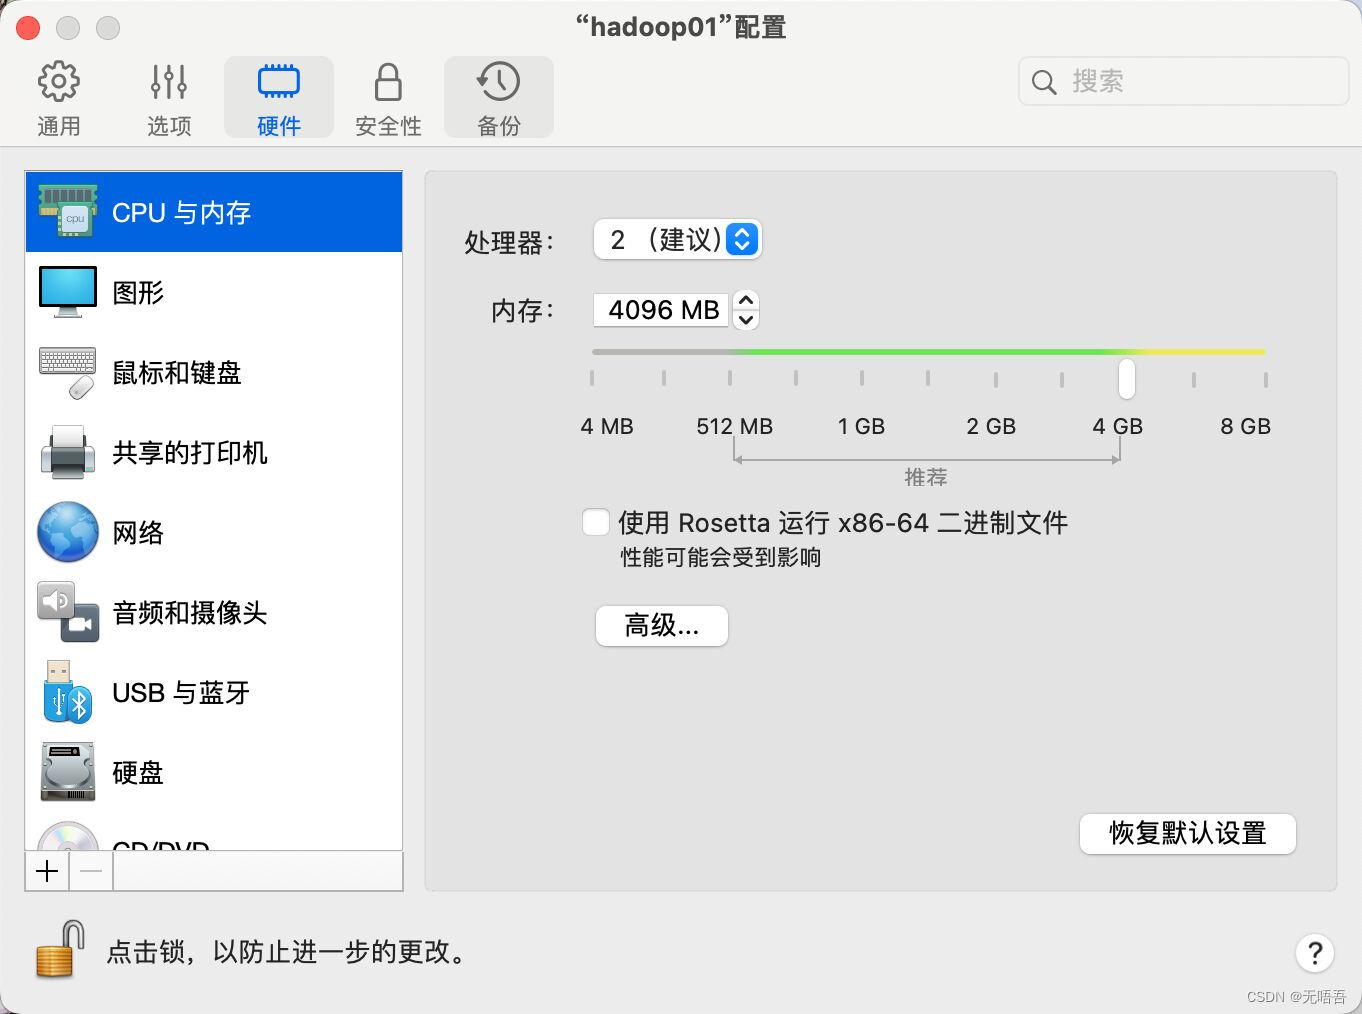Open the 处理器 processor count dropdown
The height and width of the screenshot is (1014, 1362).
point(678,239)
